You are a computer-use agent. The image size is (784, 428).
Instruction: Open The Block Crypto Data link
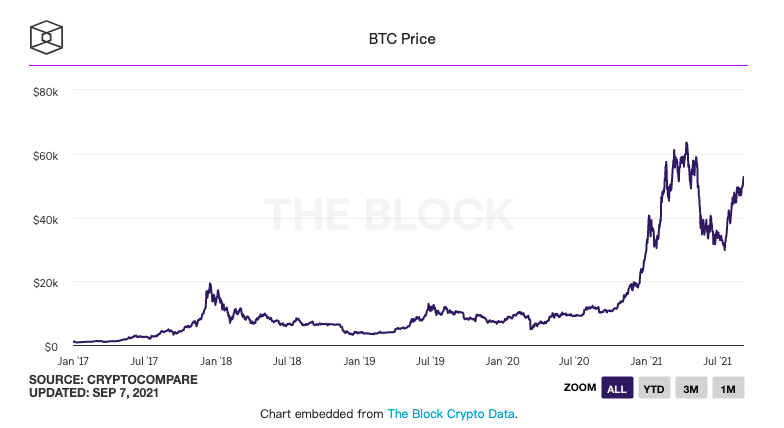(451, 413)
